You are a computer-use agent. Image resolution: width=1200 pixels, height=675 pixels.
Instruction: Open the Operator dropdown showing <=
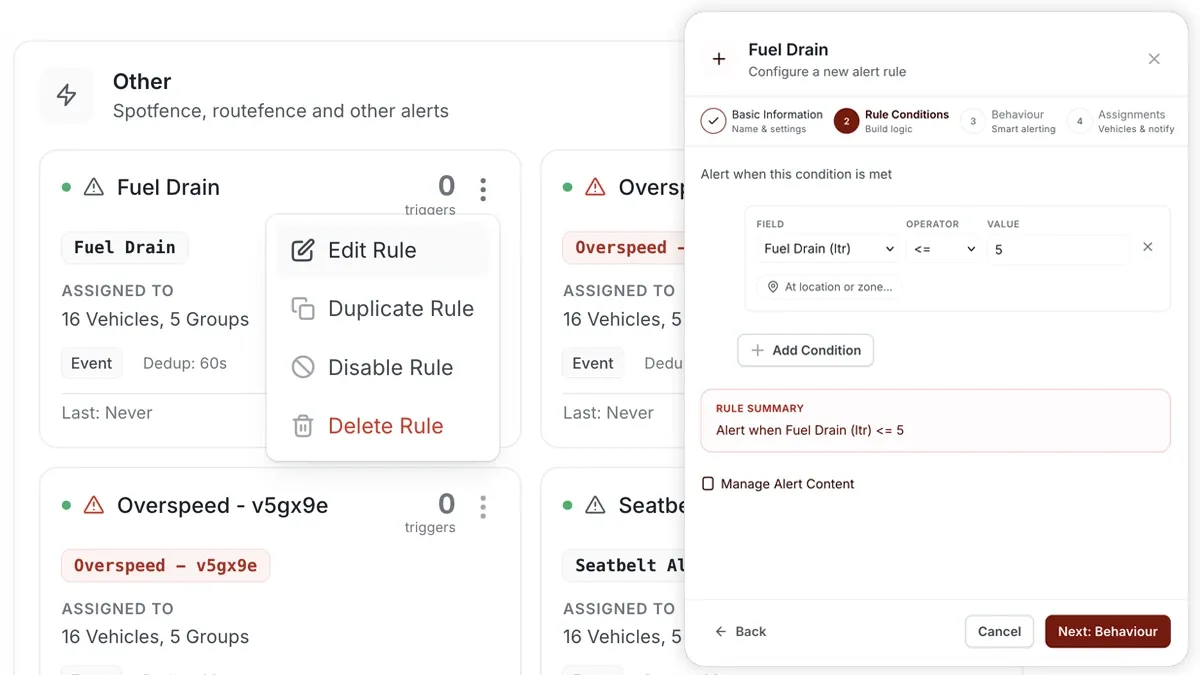[x=942, y=249]
